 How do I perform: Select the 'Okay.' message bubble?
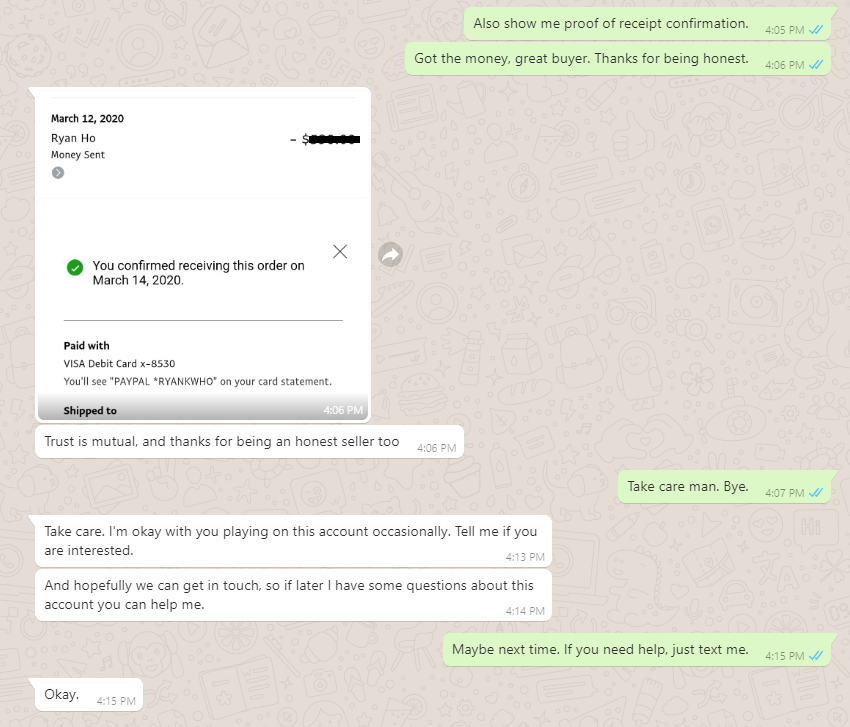pos(62,694)
